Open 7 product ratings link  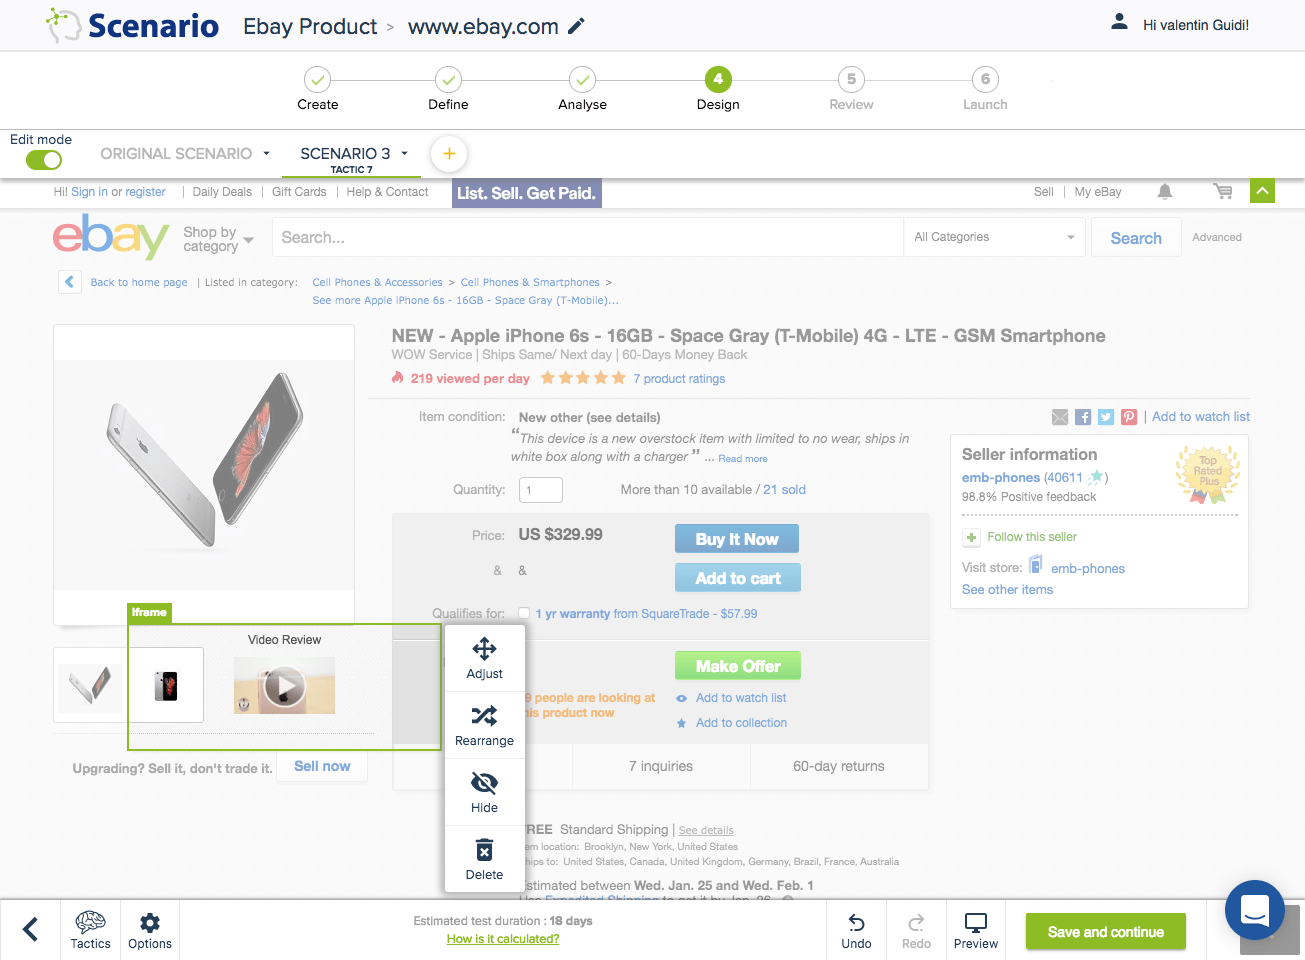679,379
